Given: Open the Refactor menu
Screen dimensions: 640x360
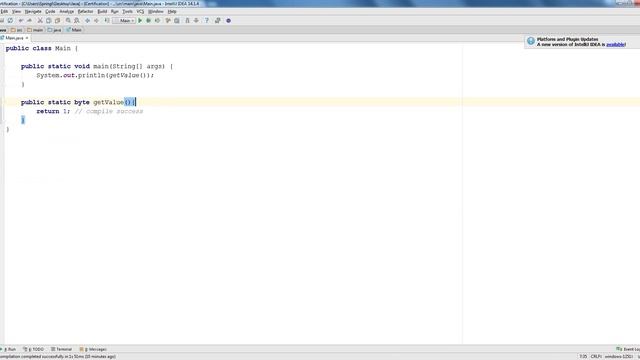Looking at the screenshot, I should click(85, 12).
